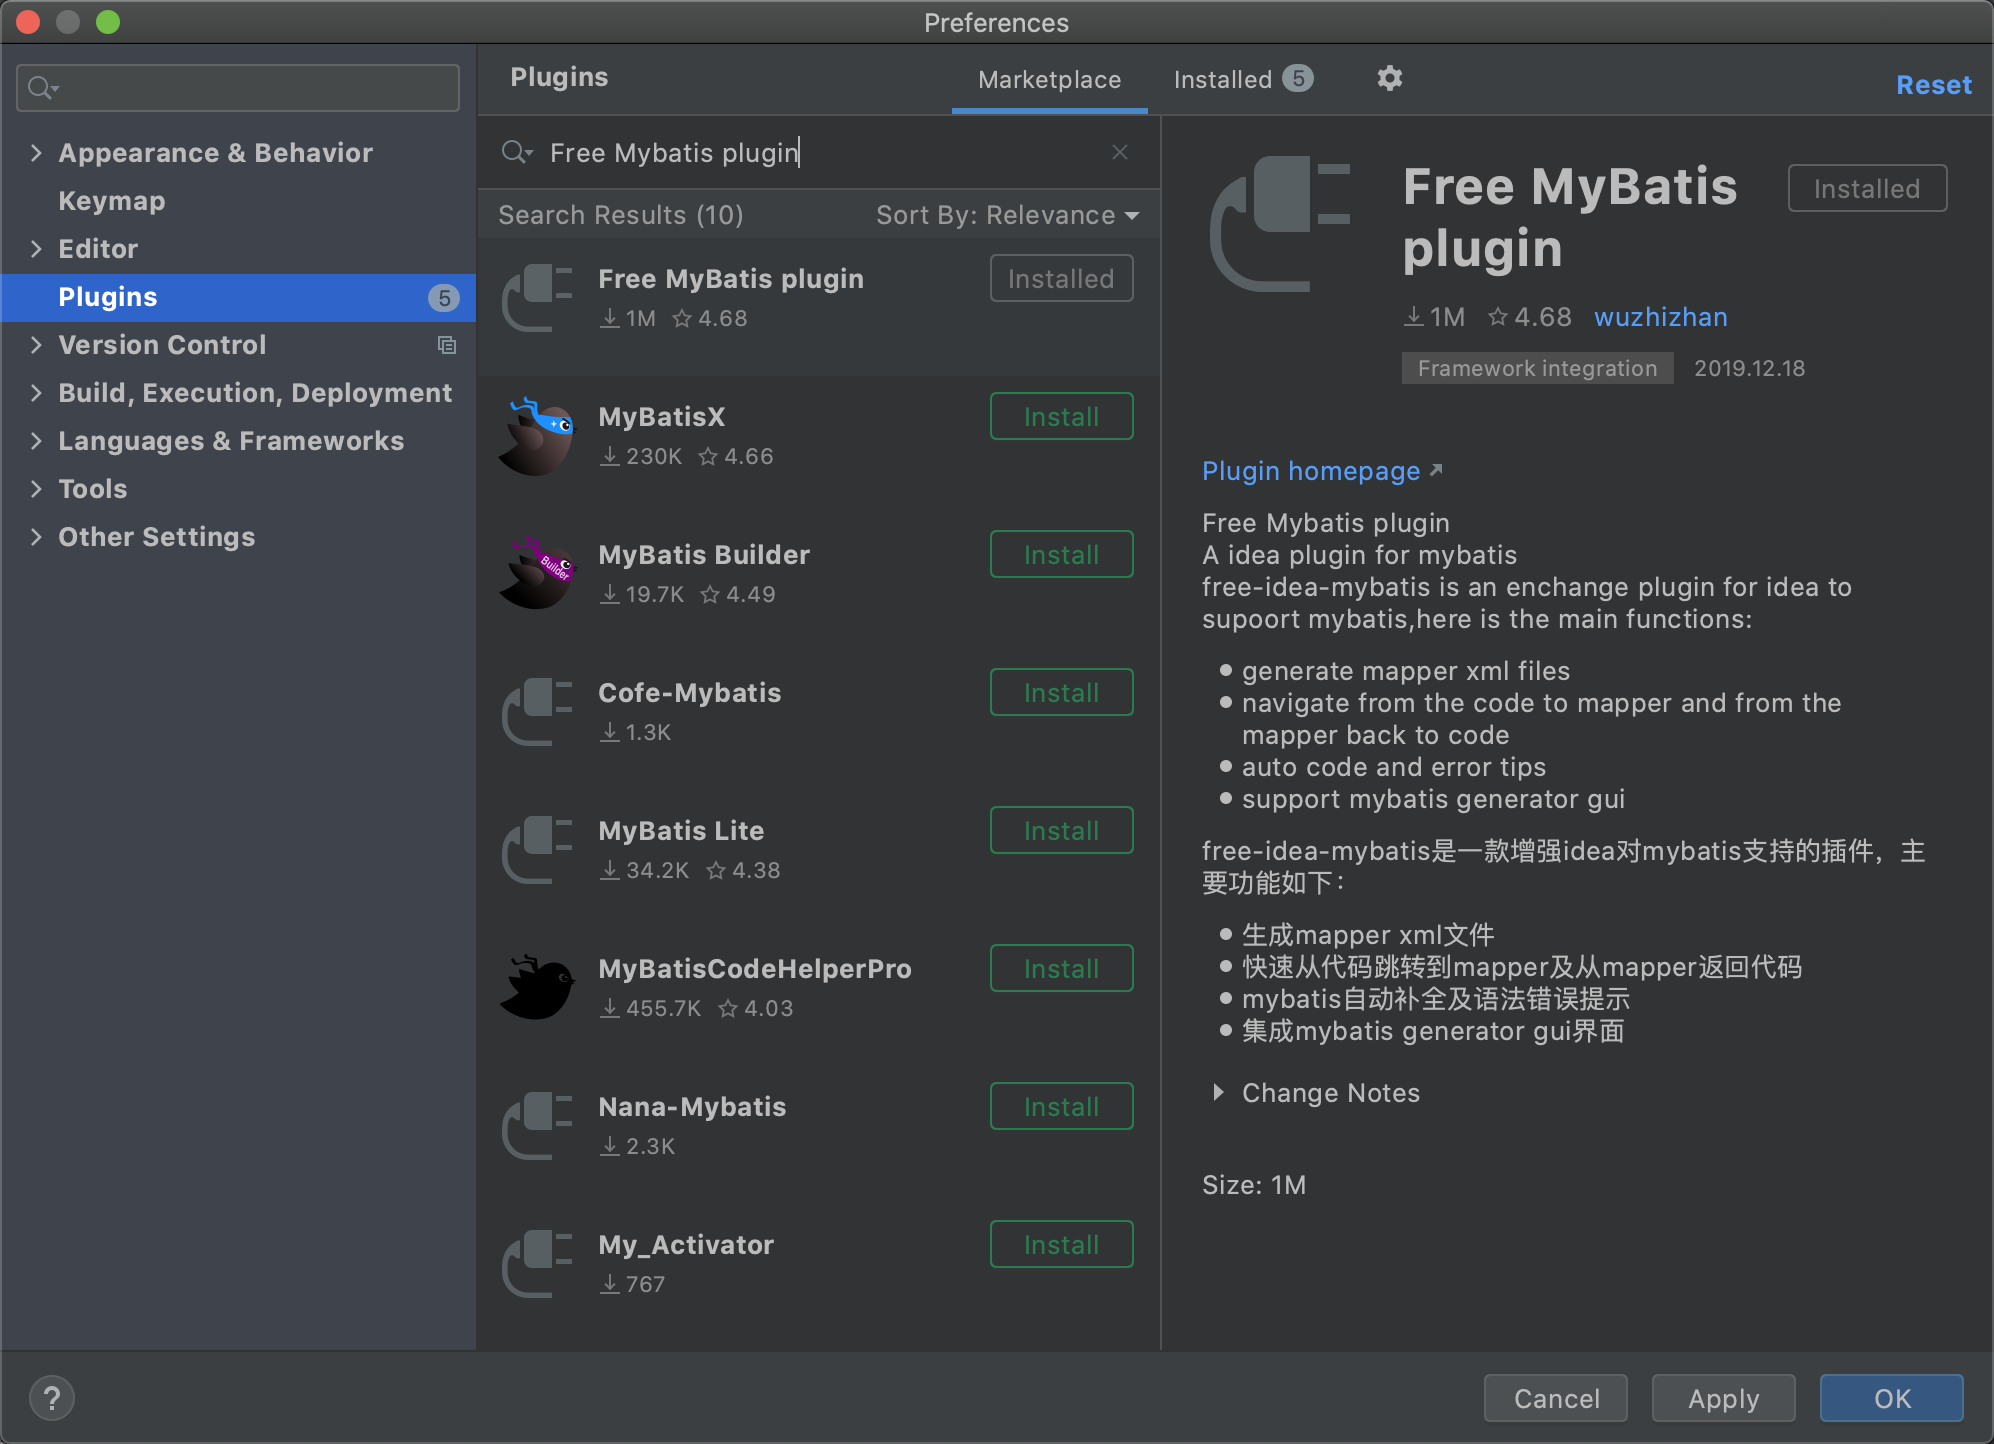Open the Sort By Relevance dropdown
Image resolution: width=1994 pixels, height=1444 pixels.
[x=1008, y=215]
